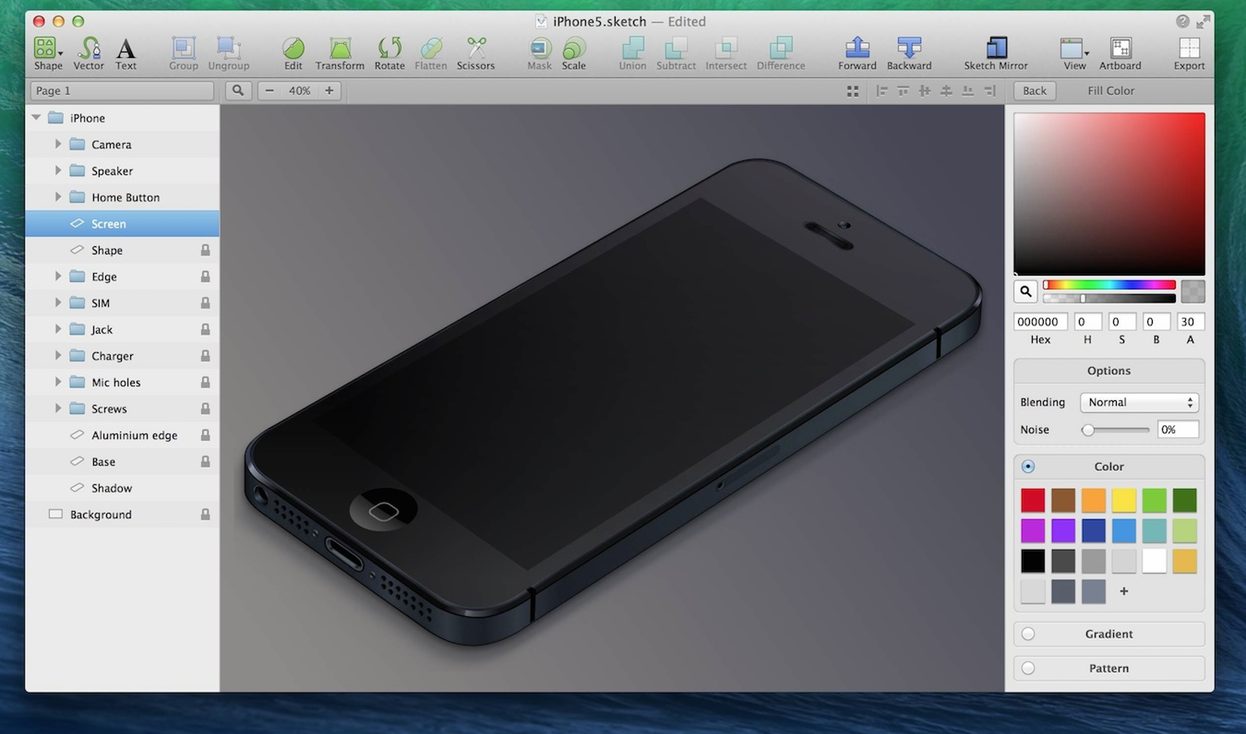Select the Screen layer
The image size is (1246, 734).
pos(122,224)
